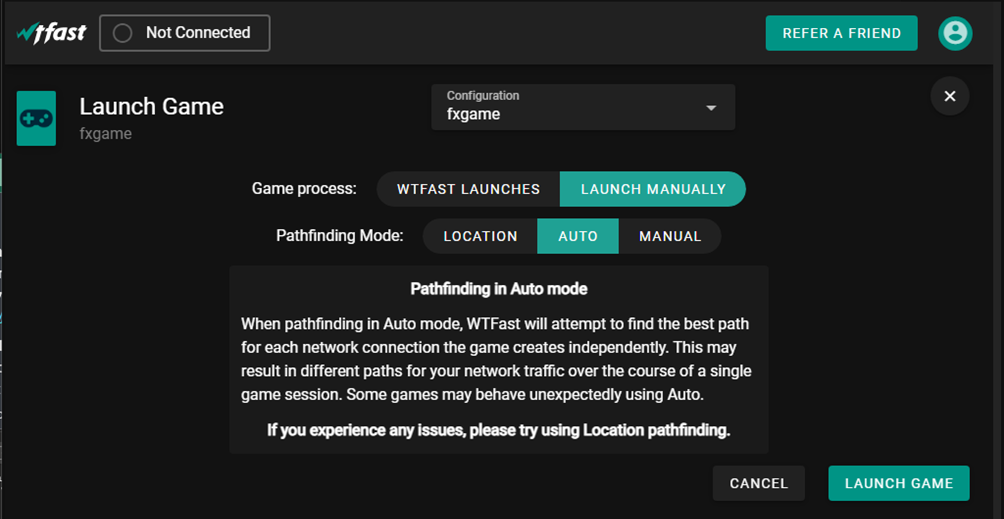Viewport: 1004px width, 519px height.
Task: Select WTFast Launches game process option
Action: click(468, 189)
